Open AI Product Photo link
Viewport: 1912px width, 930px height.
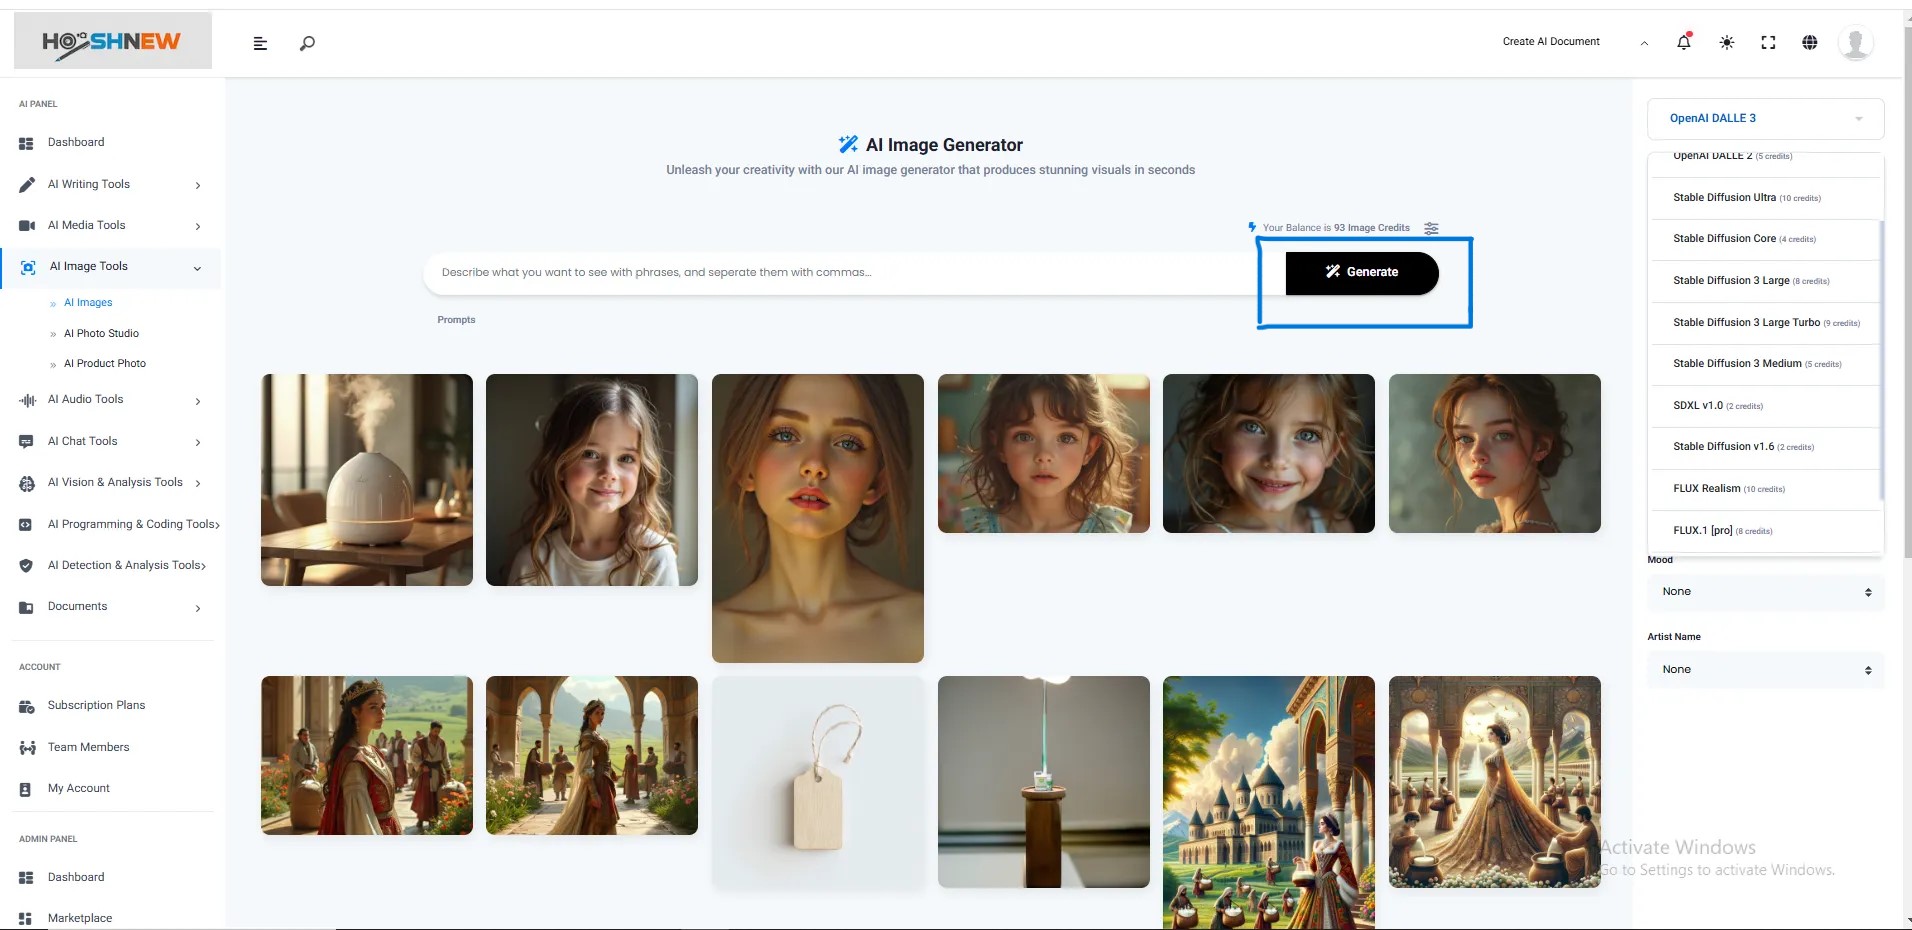[x=105, y=364]
